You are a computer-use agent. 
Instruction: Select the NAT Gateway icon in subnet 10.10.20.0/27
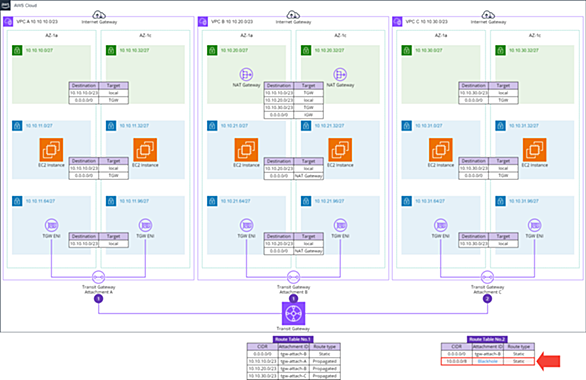point(246,74)
